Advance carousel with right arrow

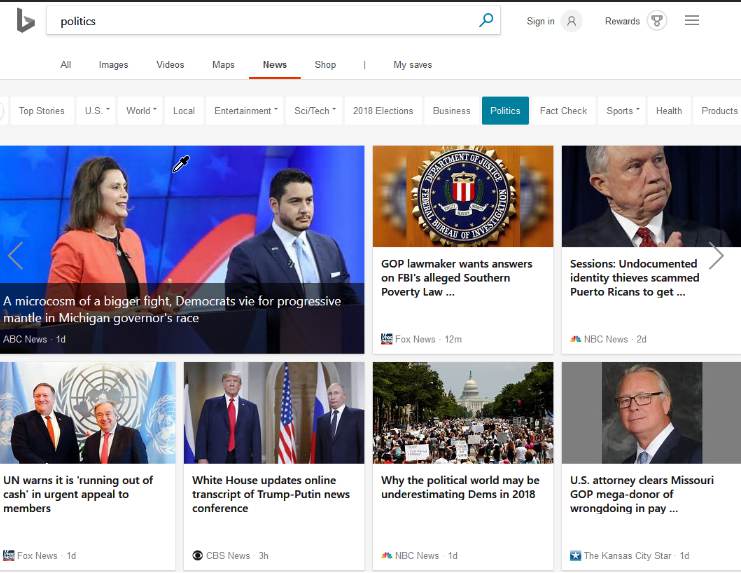716,256
